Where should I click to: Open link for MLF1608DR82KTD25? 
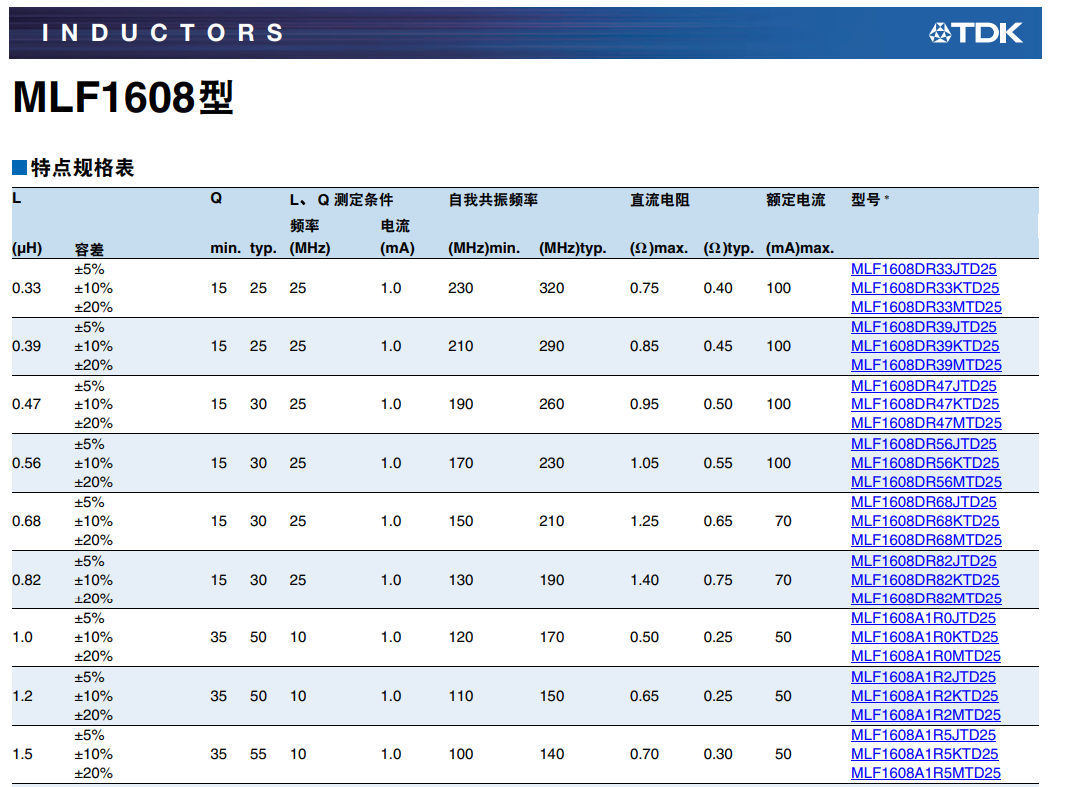(x=925, y=580)
